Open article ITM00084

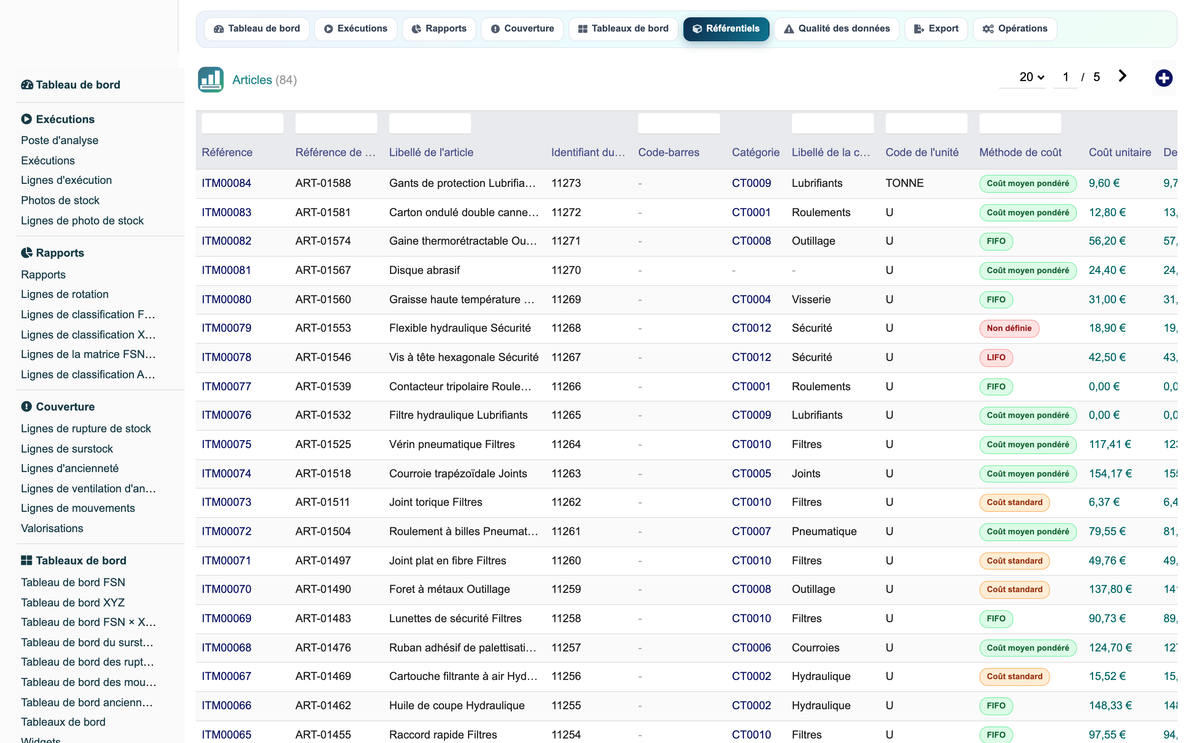226,184
